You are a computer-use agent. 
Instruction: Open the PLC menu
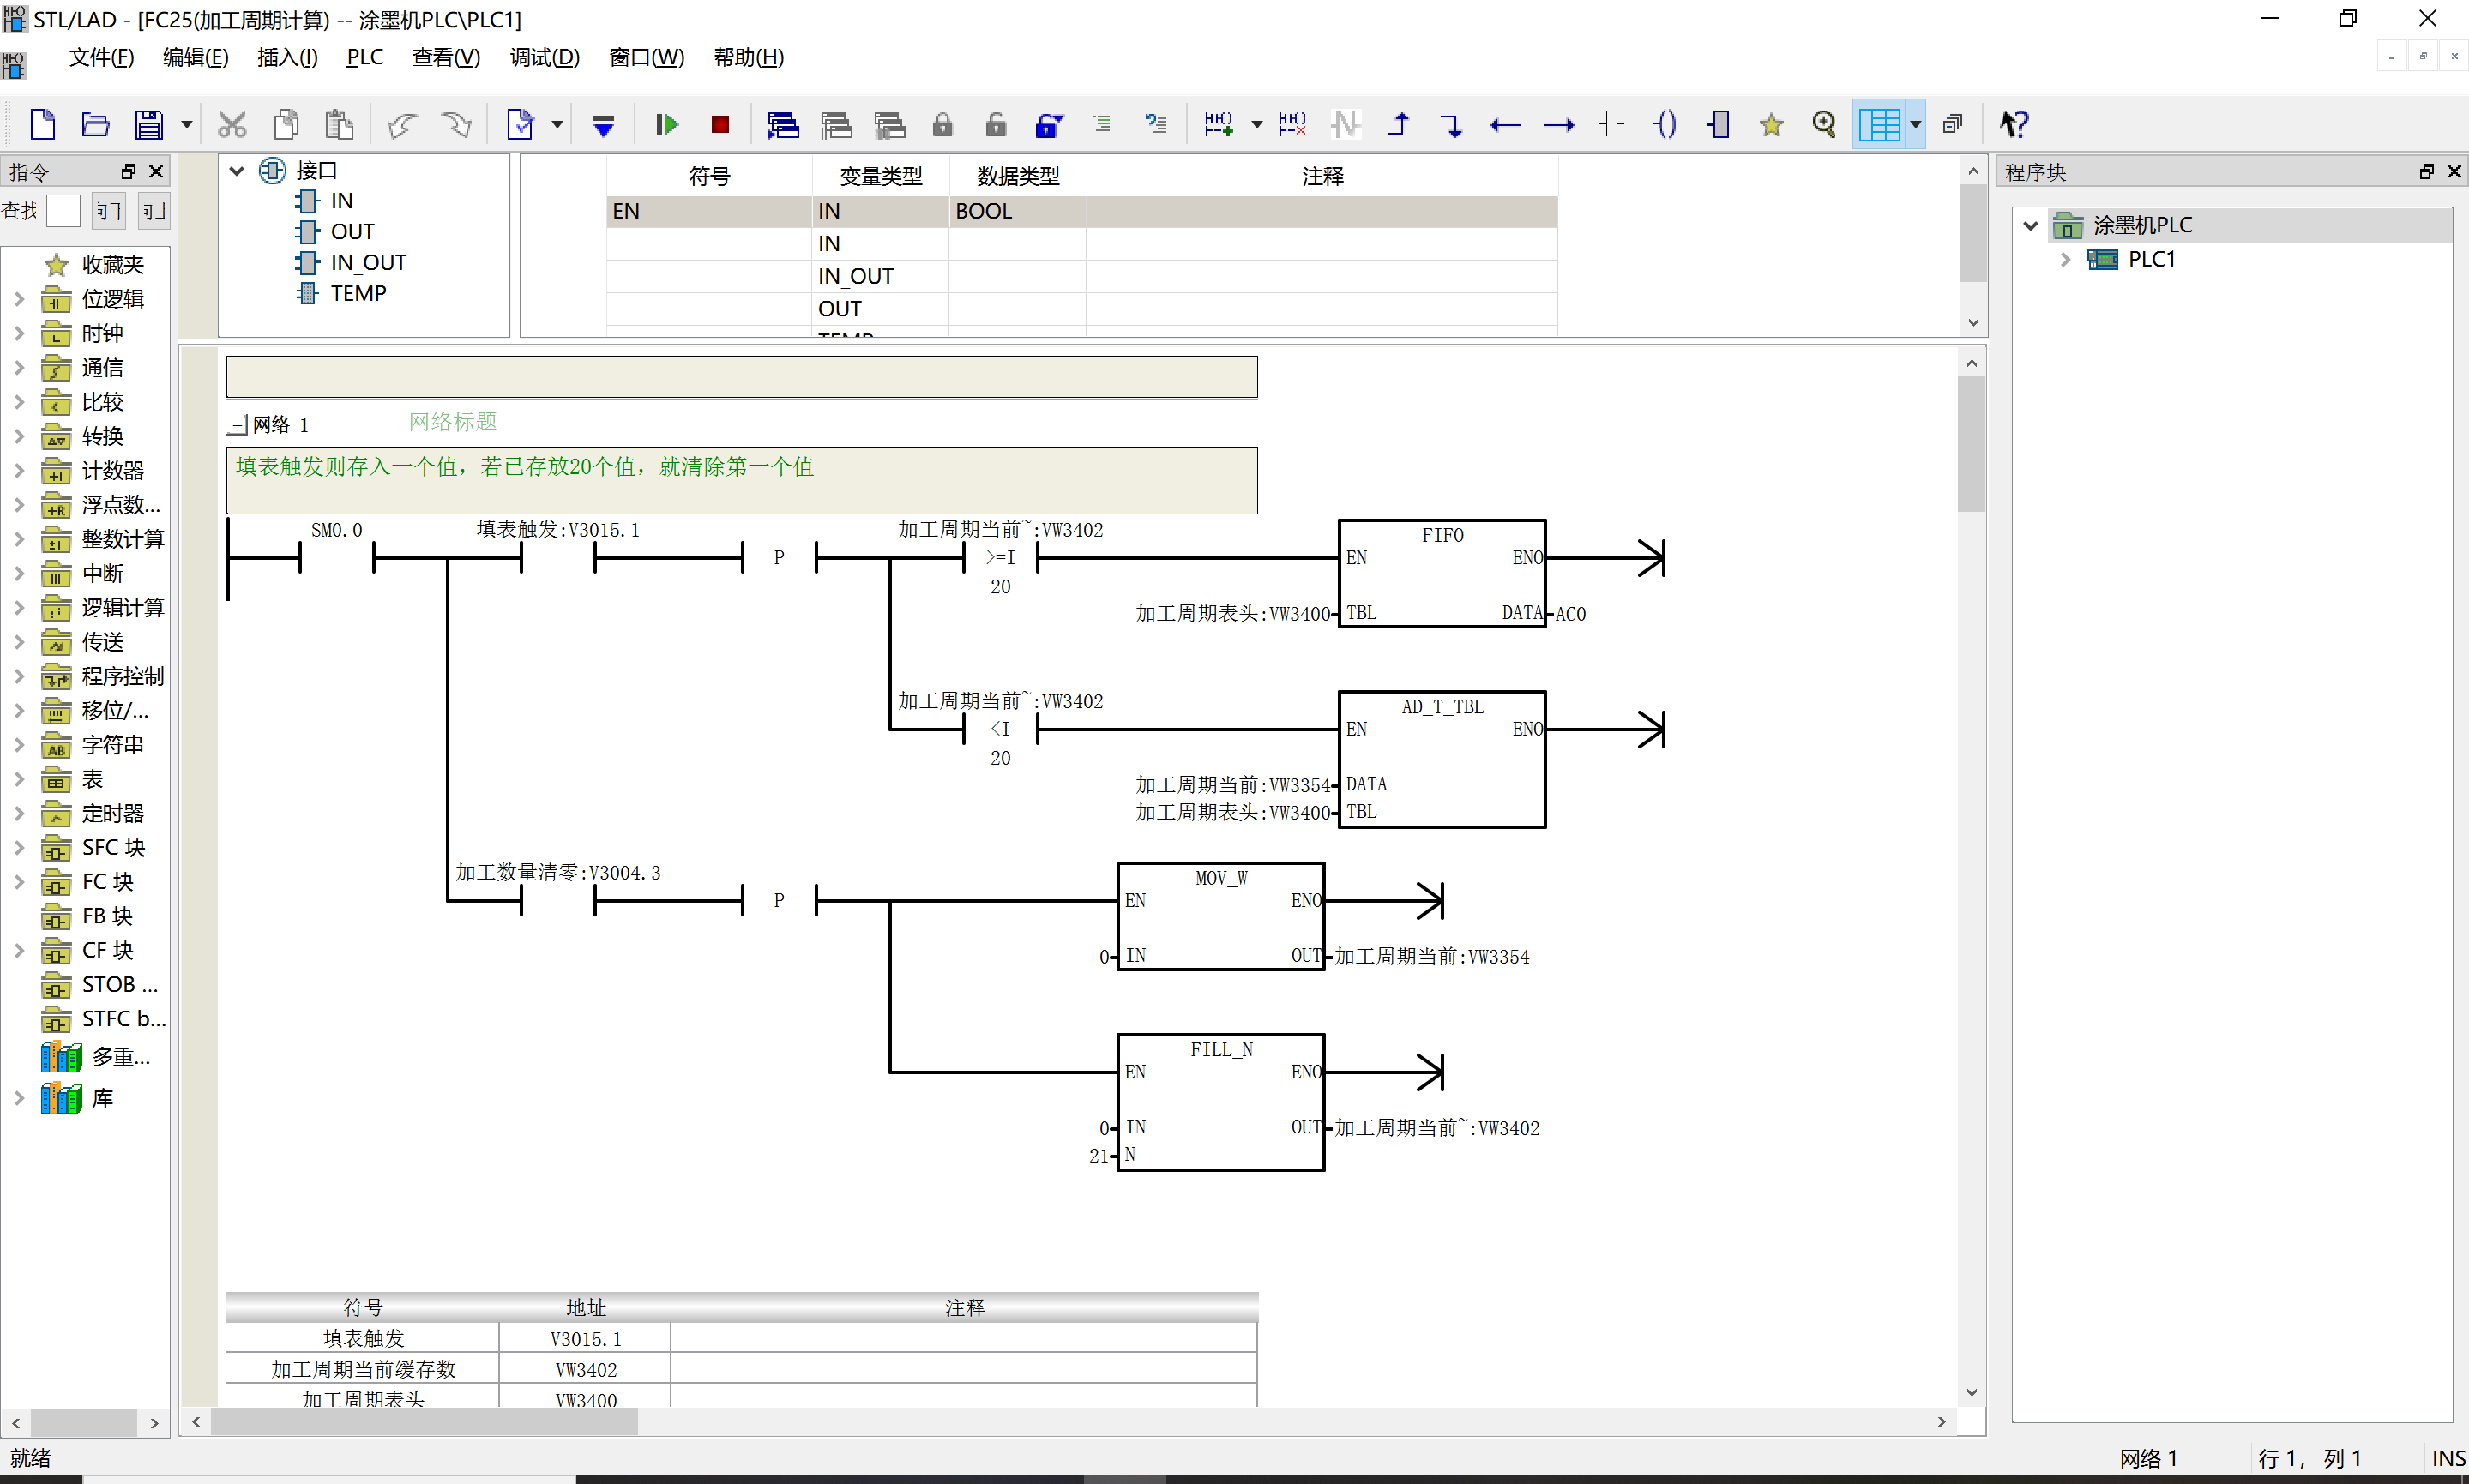click(365, 57)
